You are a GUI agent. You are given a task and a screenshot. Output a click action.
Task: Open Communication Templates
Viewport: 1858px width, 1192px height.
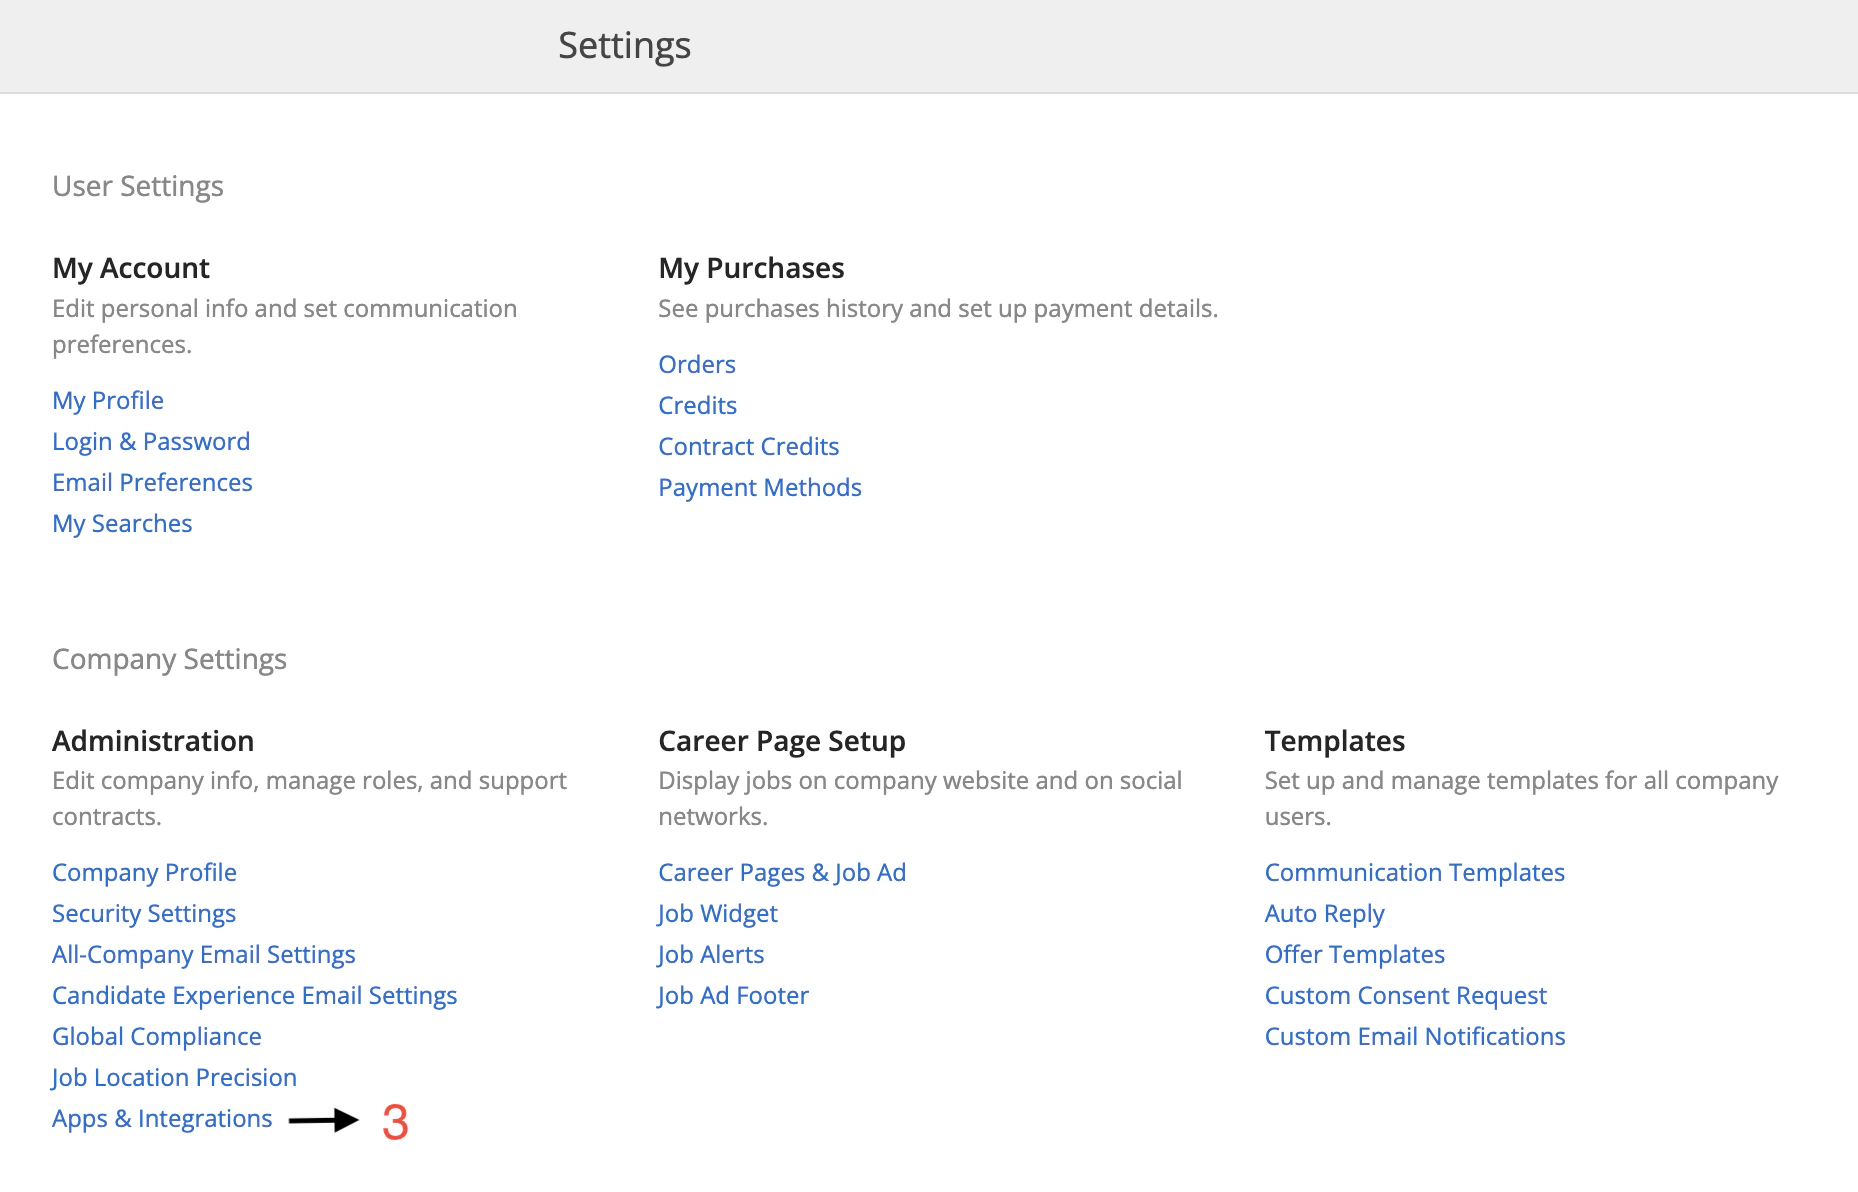pyautogui.click(x=1414, y=872)
